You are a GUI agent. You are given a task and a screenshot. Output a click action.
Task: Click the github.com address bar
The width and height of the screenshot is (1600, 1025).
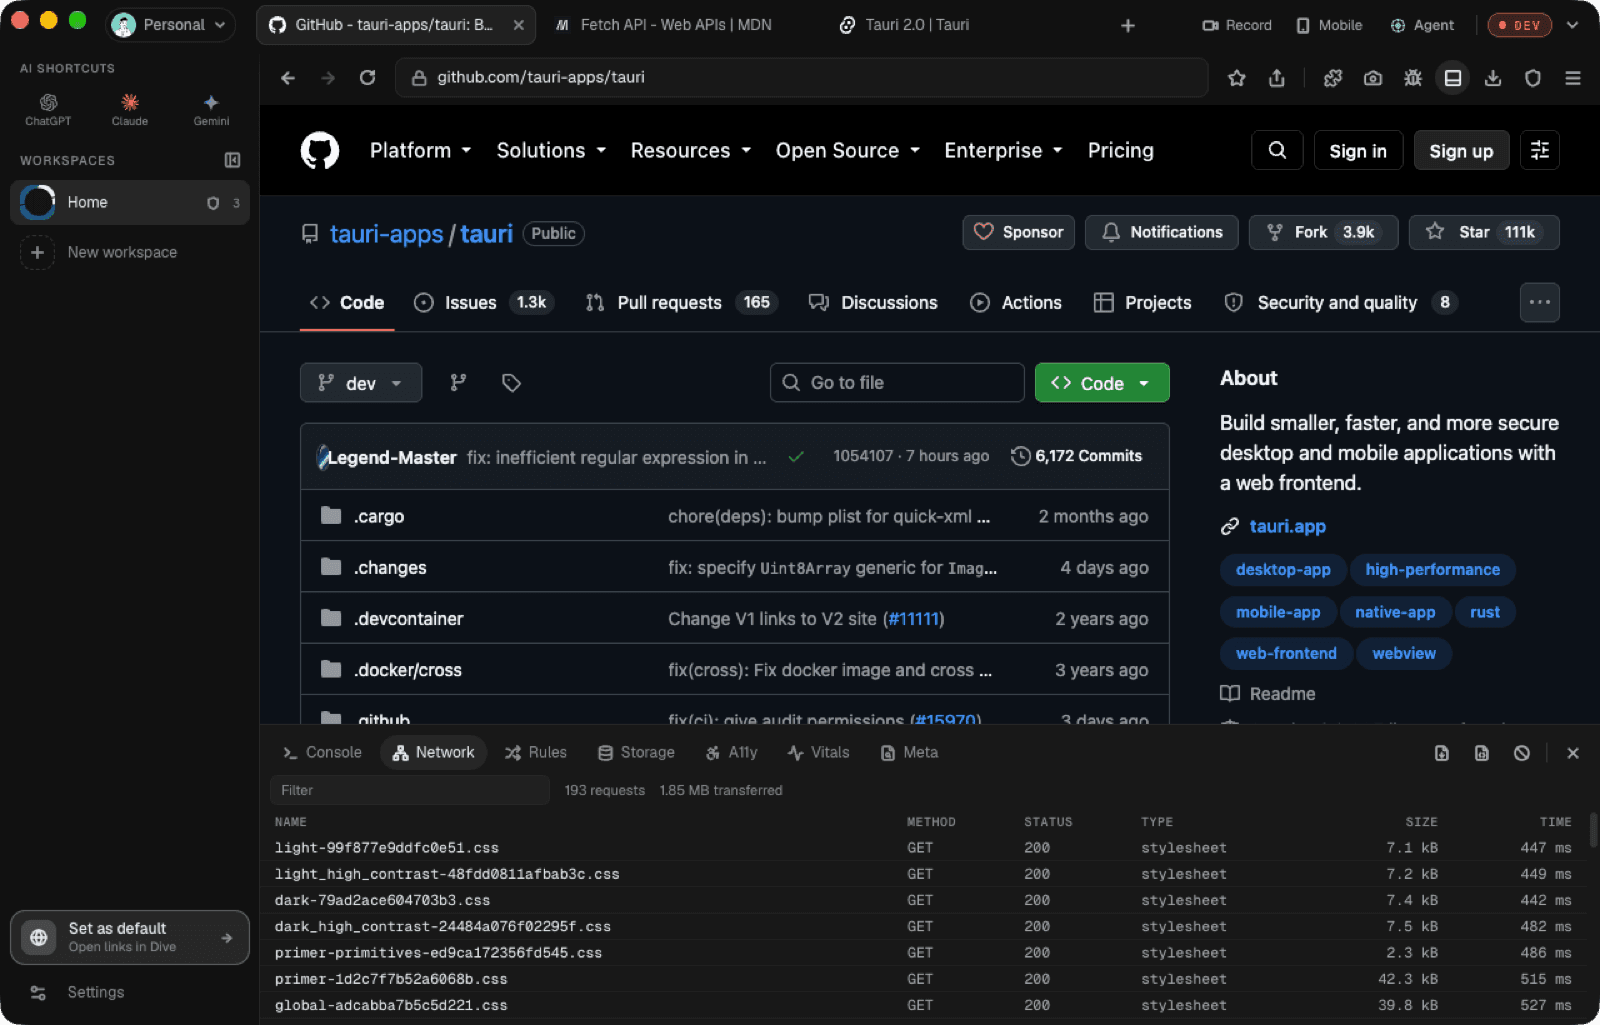(801, 78)
